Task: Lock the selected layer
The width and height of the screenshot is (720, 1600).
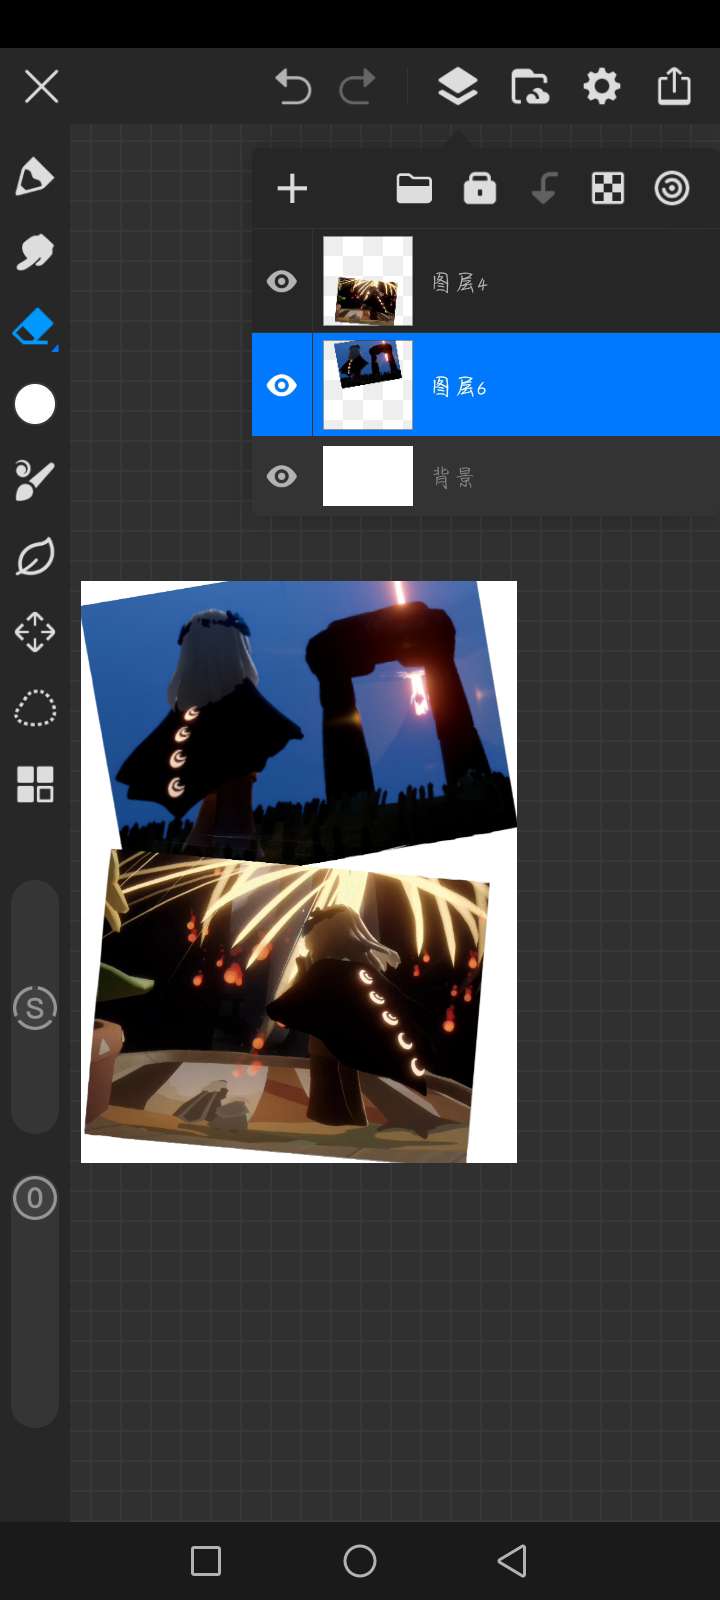Action: tap(480, 188)
